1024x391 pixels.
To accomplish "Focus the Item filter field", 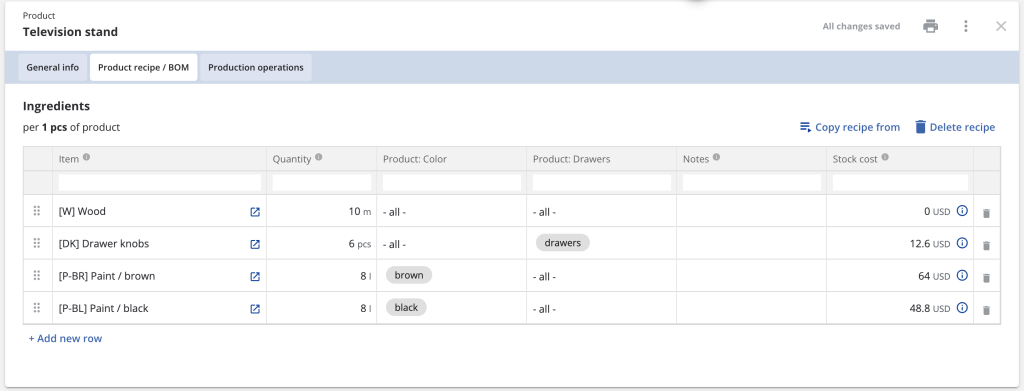I will pyautogui.click(x=159, y=183).
